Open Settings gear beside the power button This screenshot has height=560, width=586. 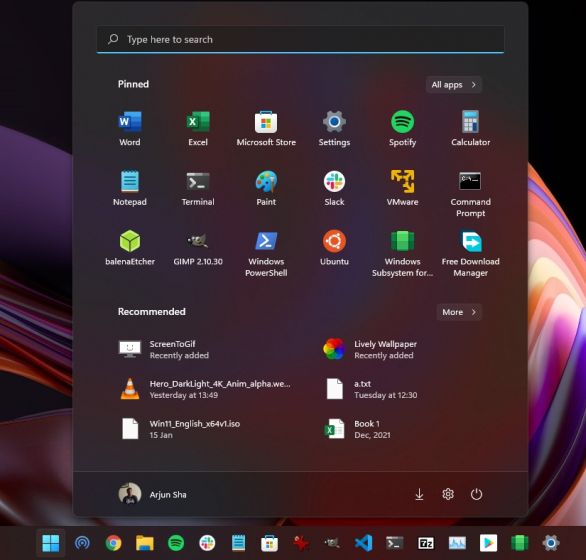448,494
